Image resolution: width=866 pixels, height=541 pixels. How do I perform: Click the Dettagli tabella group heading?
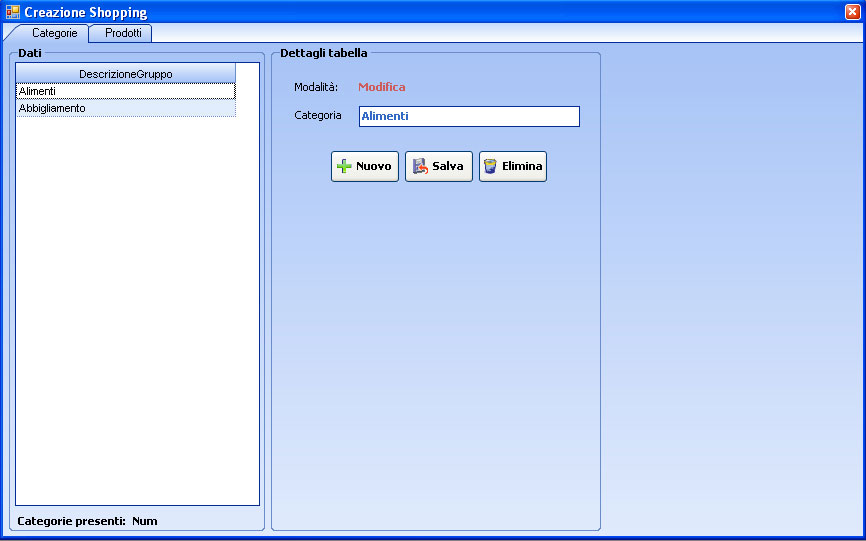pyautogui.click(x=323, y=53)
